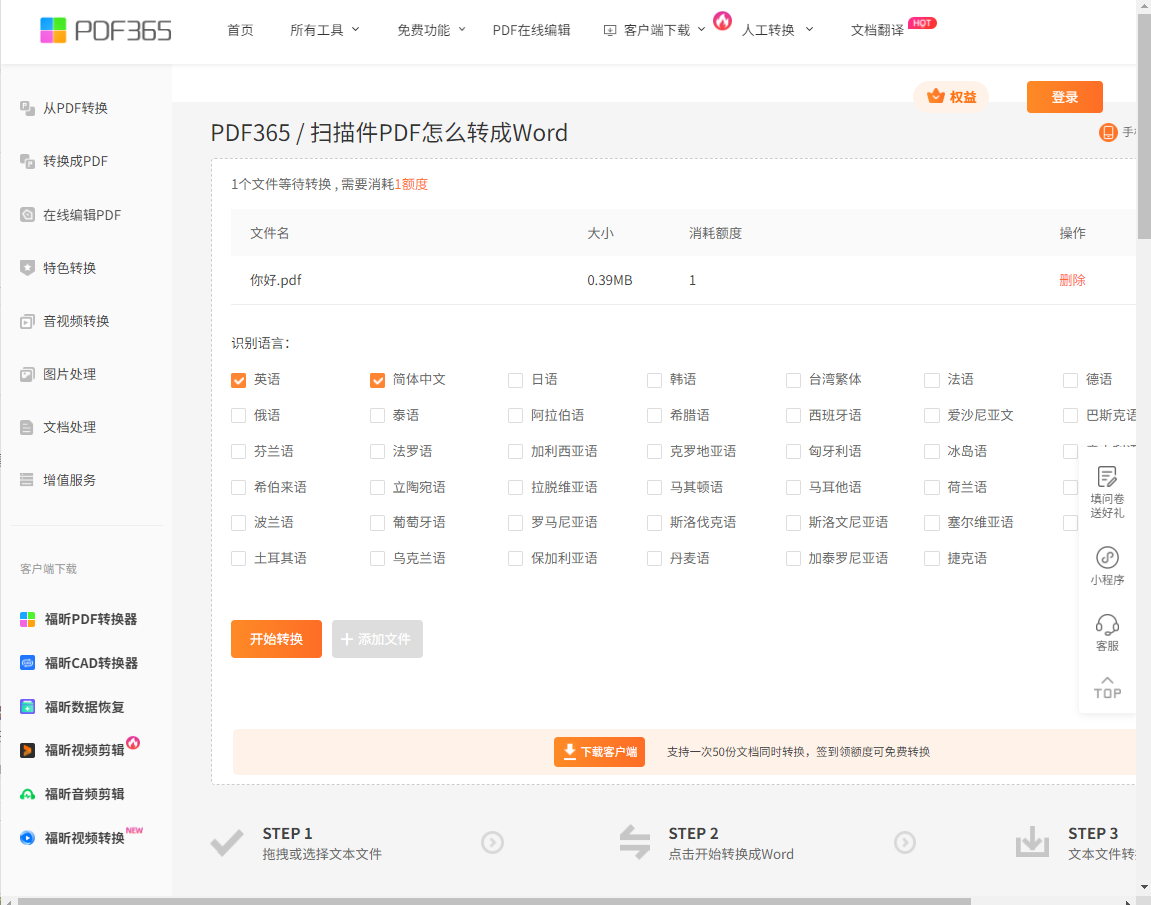Click the STEP 1 checkmark icon
1151x905 pixels.
[227, 843]
